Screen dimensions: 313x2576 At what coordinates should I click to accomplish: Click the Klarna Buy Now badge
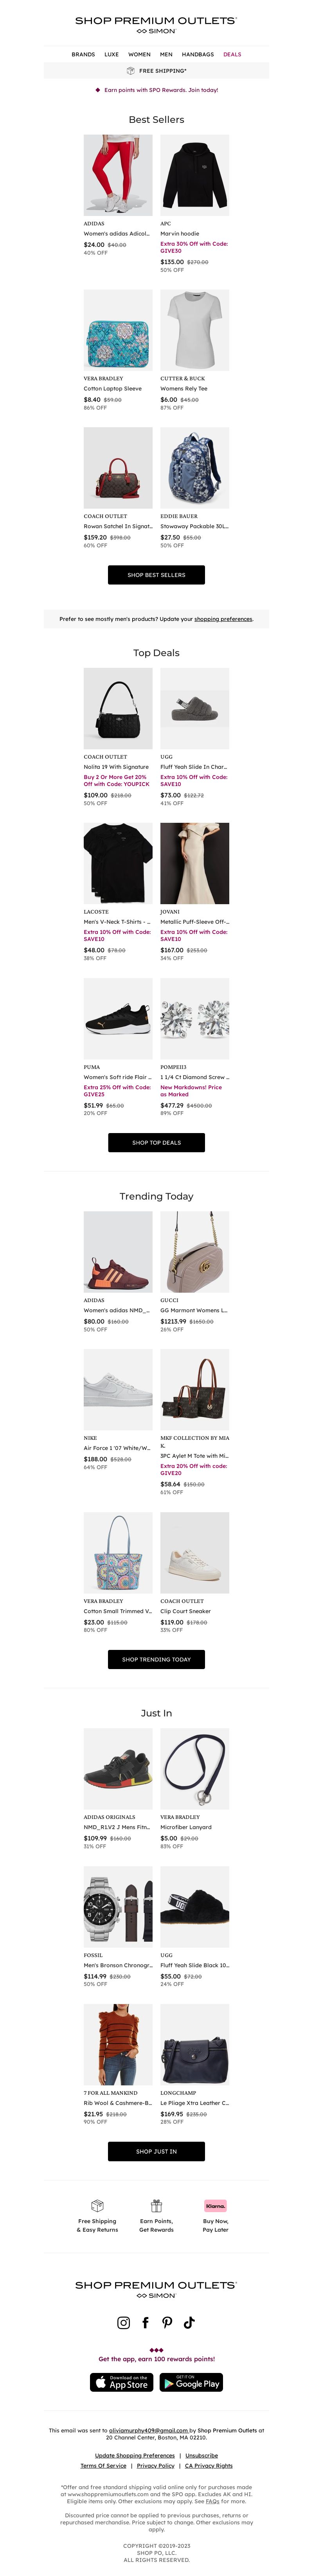coord(215,2205)
